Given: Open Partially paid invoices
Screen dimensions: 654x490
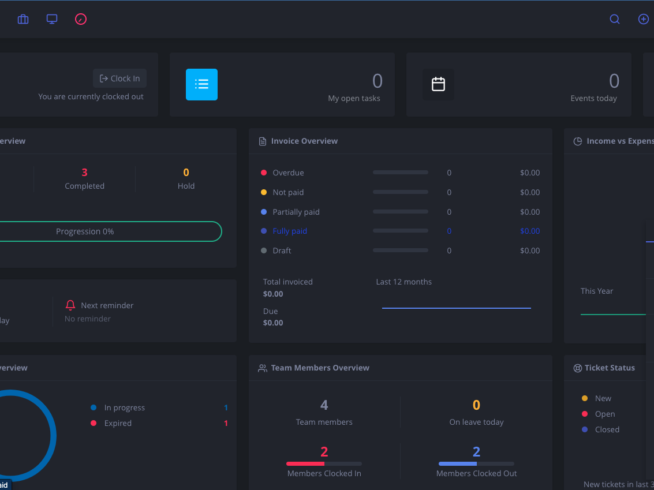Looking at the screenshot, I should click(296, 212).
